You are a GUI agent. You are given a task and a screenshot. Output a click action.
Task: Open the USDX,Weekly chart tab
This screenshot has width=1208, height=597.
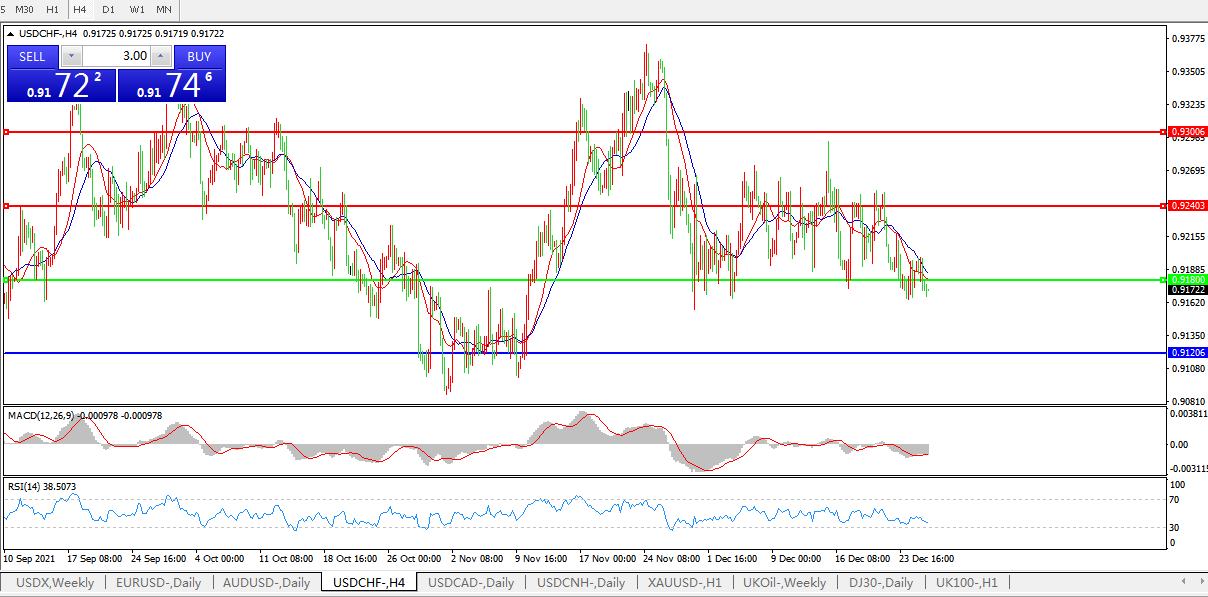55,582
